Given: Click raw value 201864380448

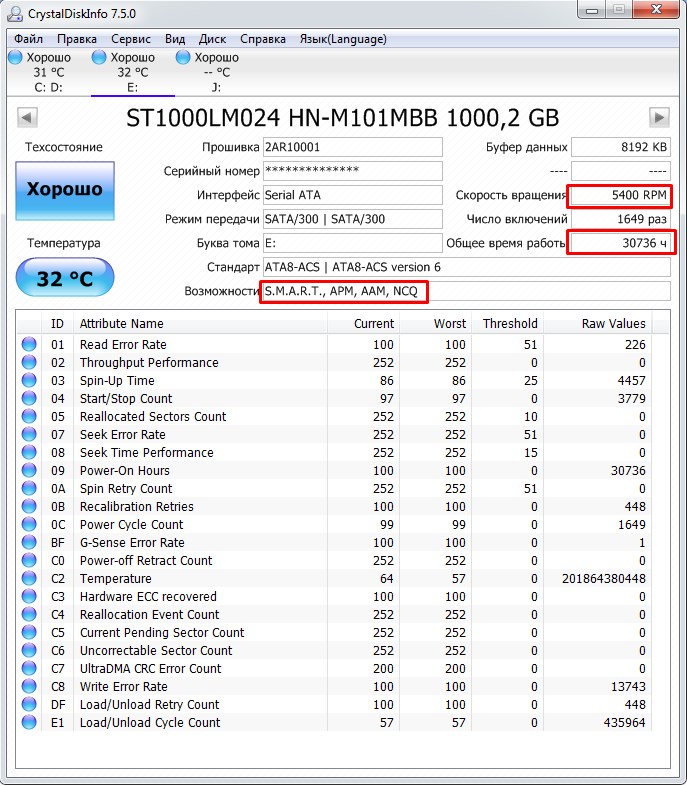Looking at the screenshot, I should pos(604,579).
